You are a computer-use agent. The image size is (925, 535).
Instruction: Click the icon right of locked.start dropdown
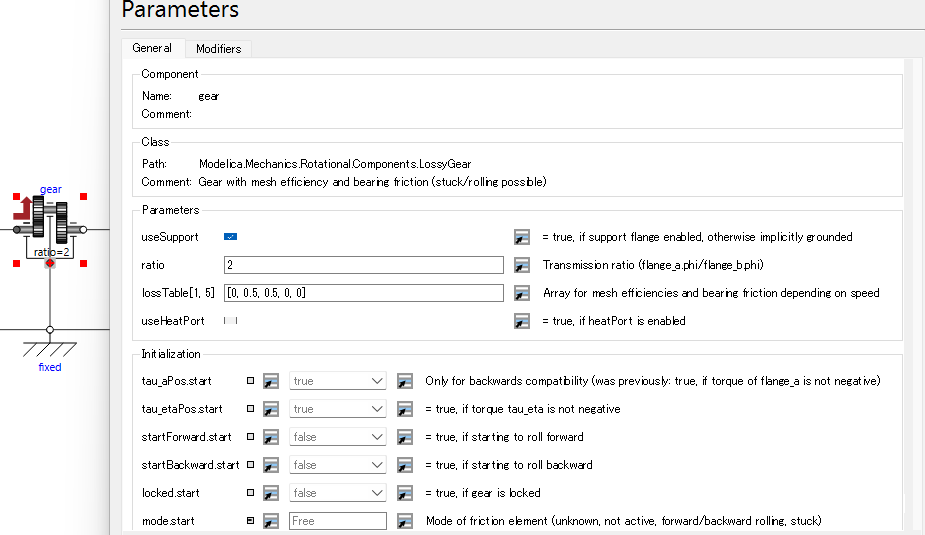[x=405, y=493]
